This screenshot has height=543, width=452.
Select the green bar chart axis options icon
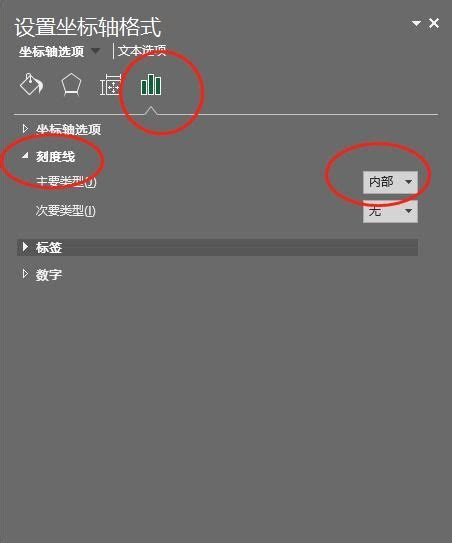(151, 84)
